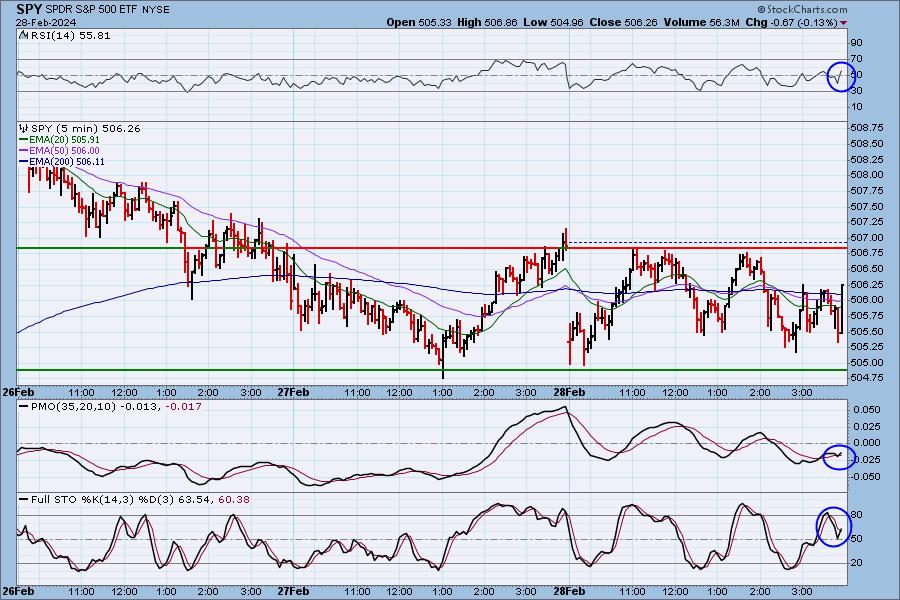
Task: Click the black PMO legend line marker
Action: [24, 406]
